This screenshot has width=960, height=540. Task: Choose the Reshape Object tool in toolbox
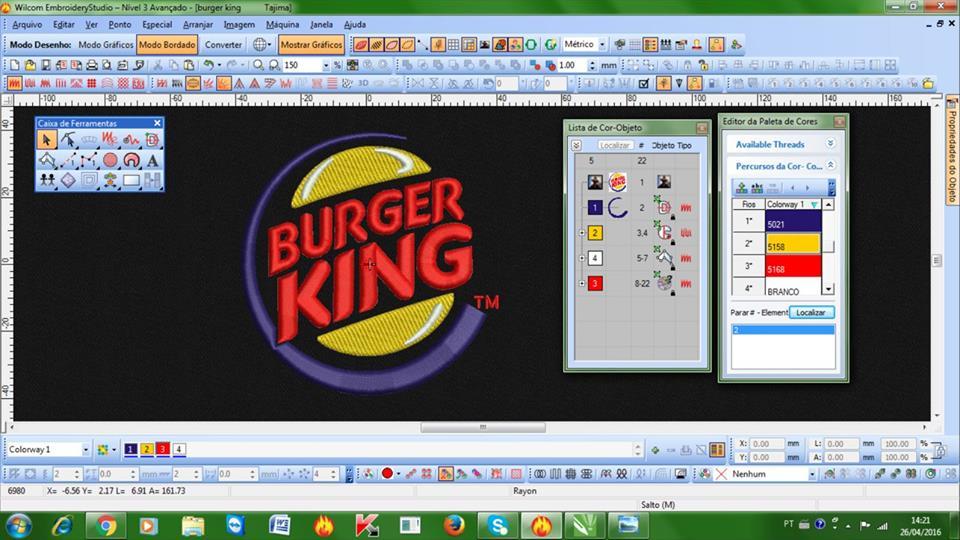(x=68, y=140)
